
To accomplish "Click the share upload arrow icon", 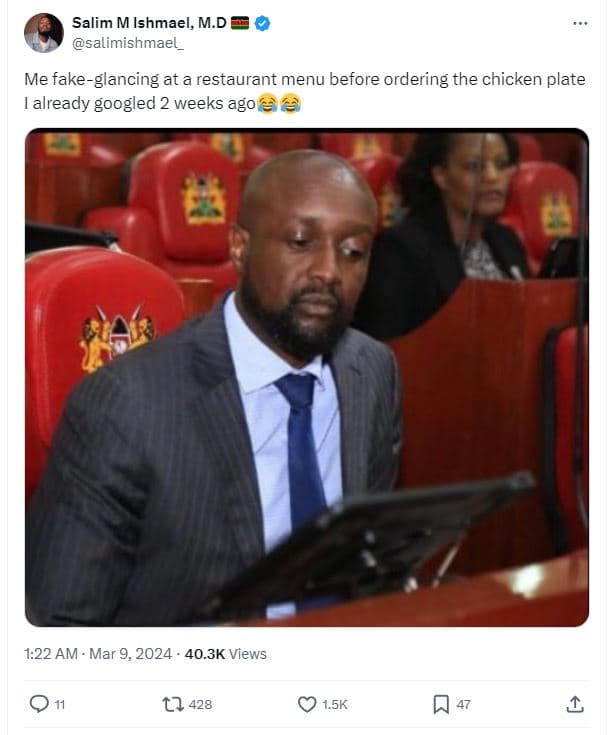I will (x=575, y=704).
